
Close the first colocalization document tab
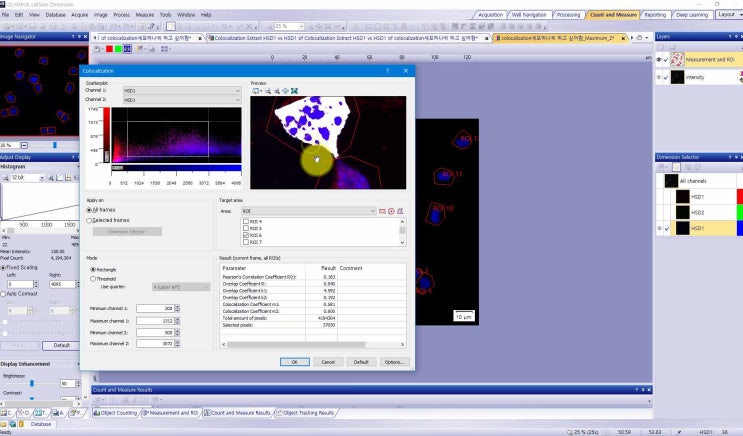click(199, 38)
